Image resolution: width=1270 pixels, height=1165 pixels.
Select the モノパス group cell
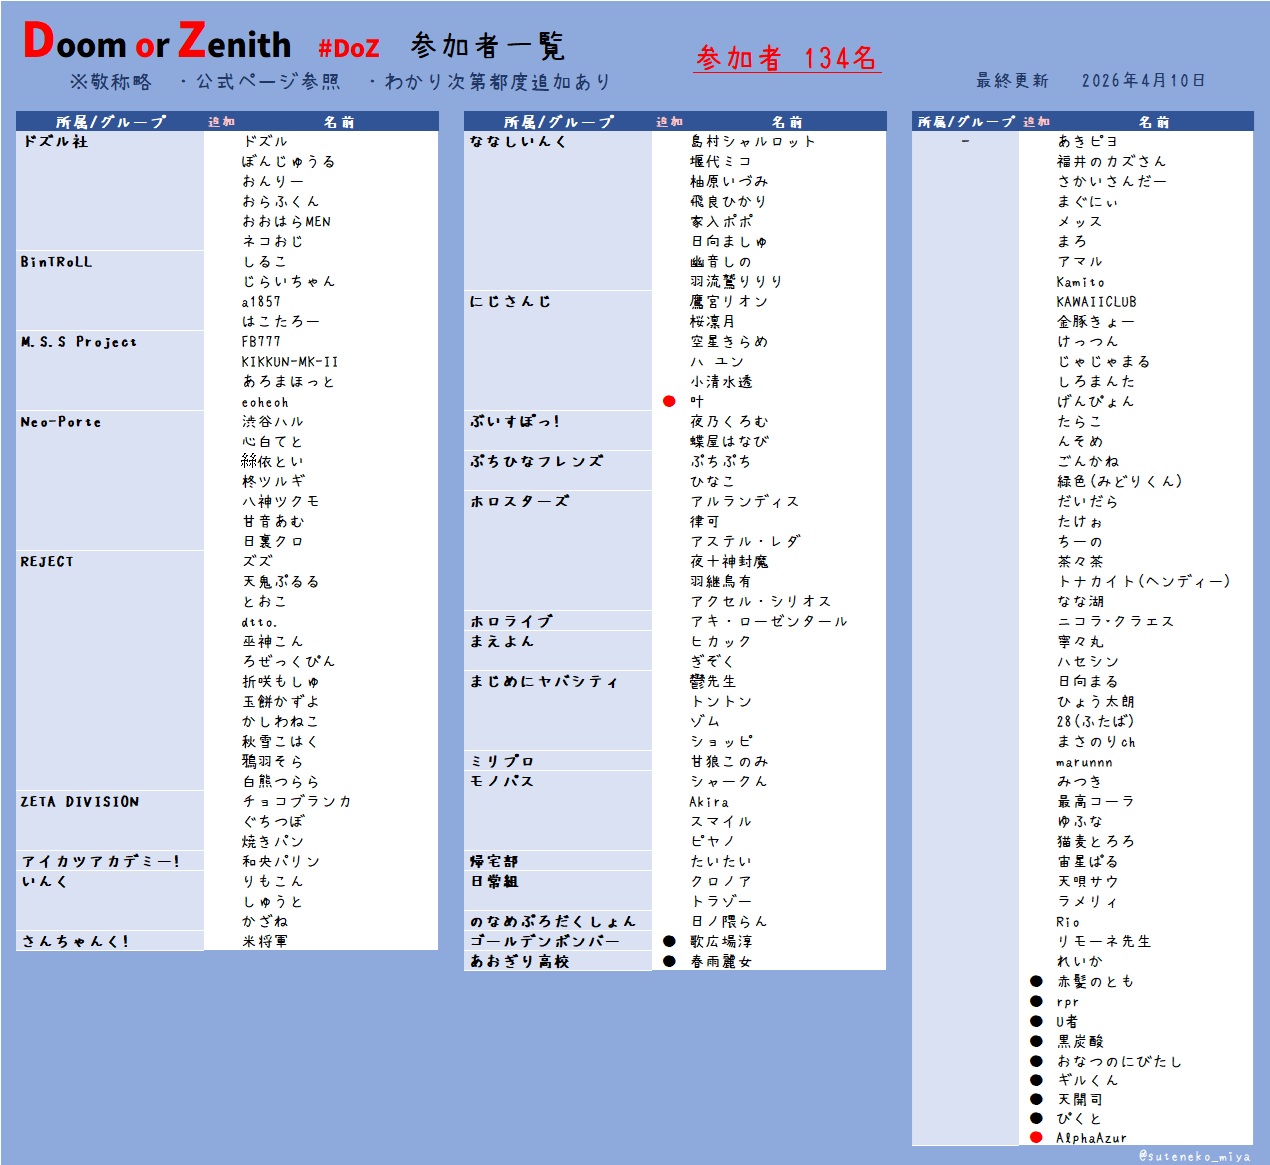pos(558,811)
